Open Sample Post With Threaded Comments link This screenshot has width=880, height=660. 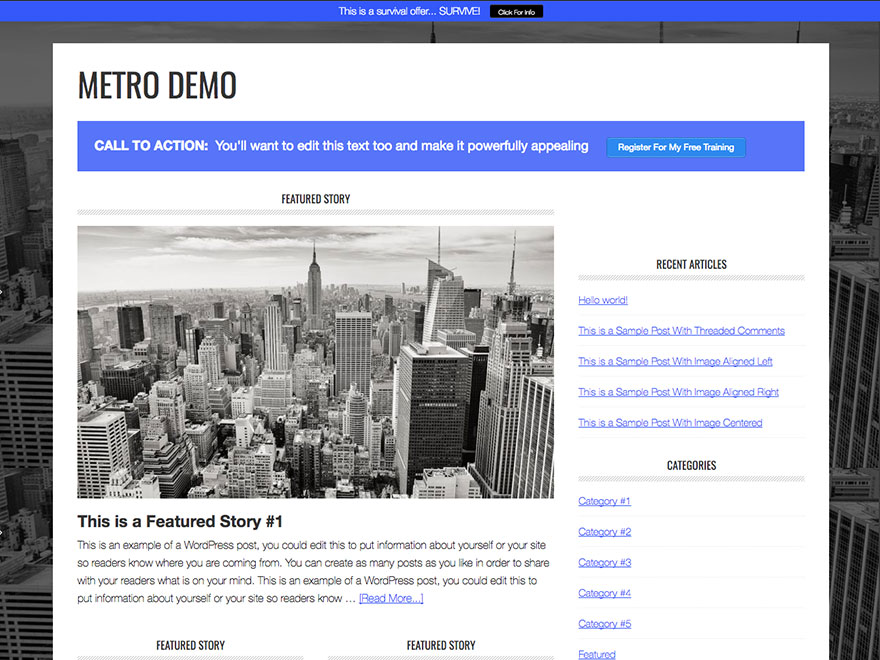[x=681, y=331]
